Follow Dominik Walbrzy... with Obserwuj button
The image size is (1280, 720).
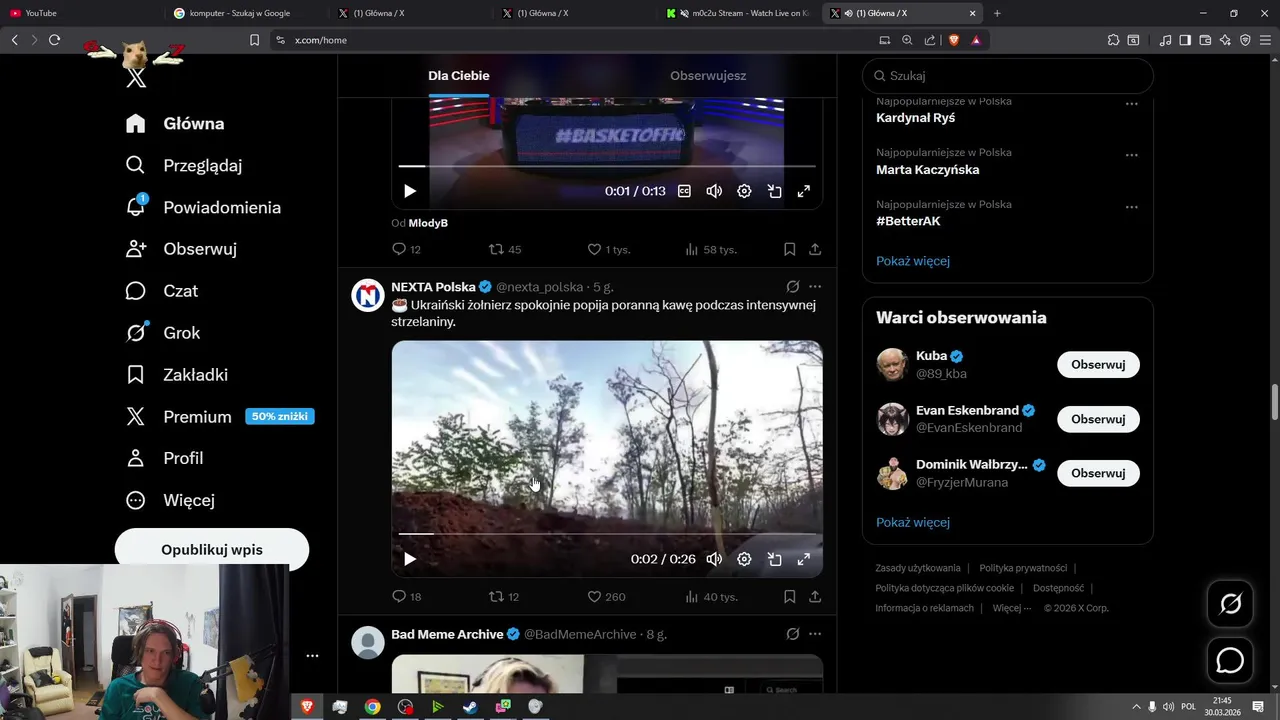coord(1098,473)
